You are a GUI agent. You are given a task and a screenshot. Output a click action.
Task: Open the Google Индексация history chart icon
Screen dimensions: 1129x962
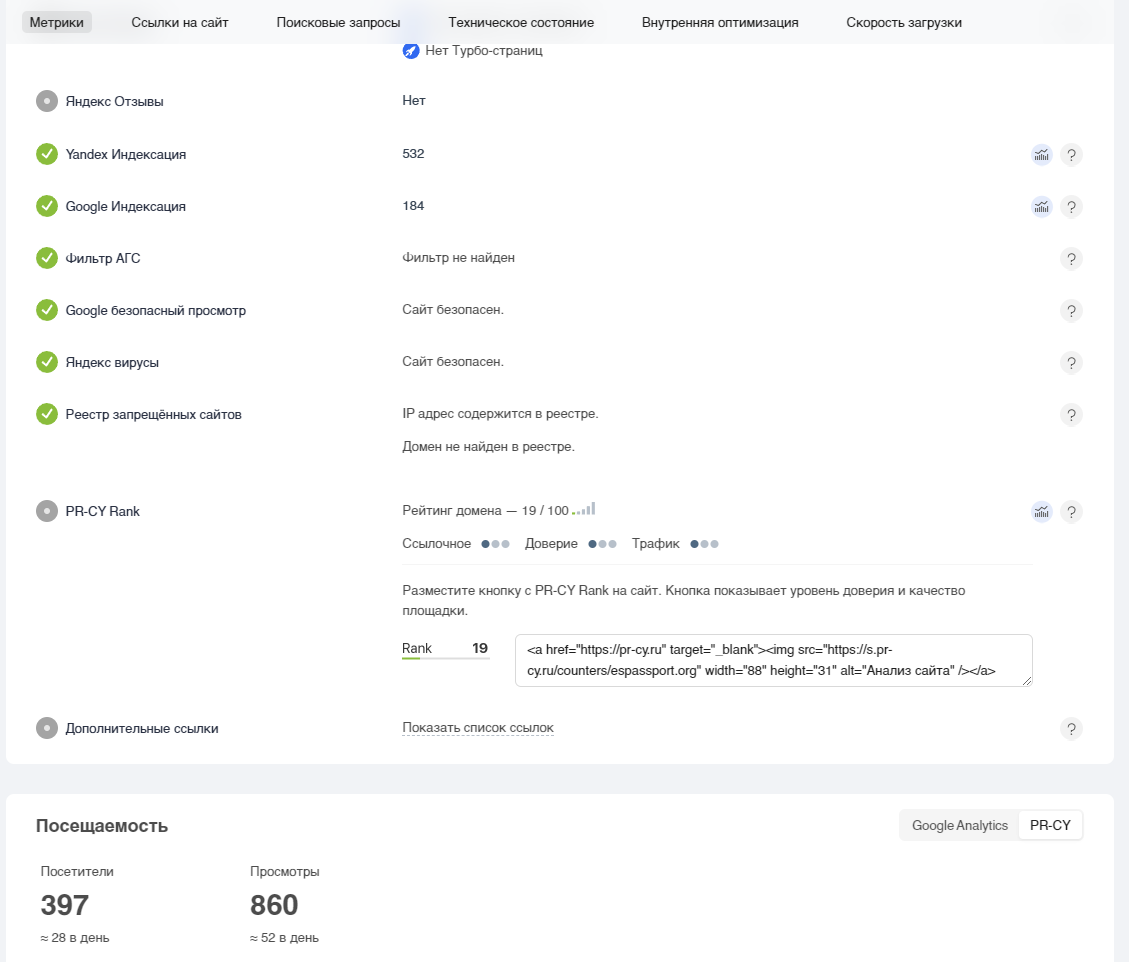click(1042, 207)
